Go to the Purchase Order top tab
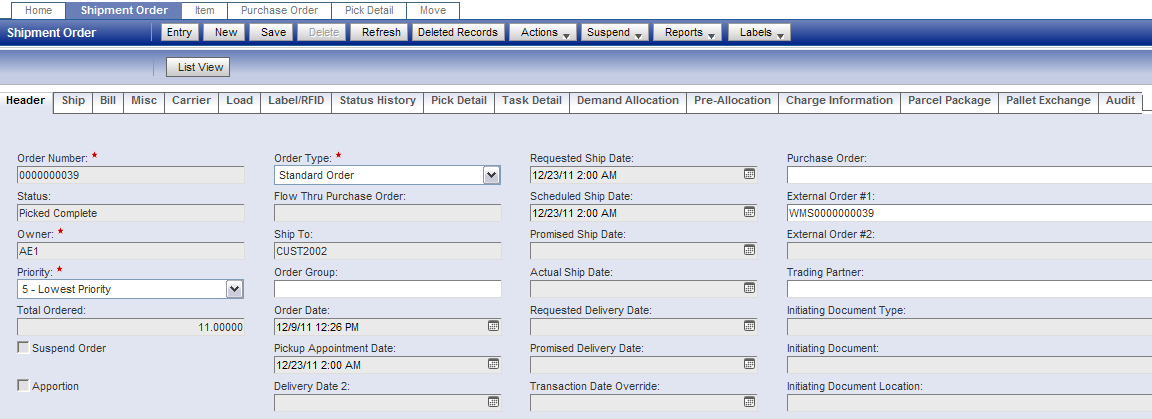 tap(279, 10)
